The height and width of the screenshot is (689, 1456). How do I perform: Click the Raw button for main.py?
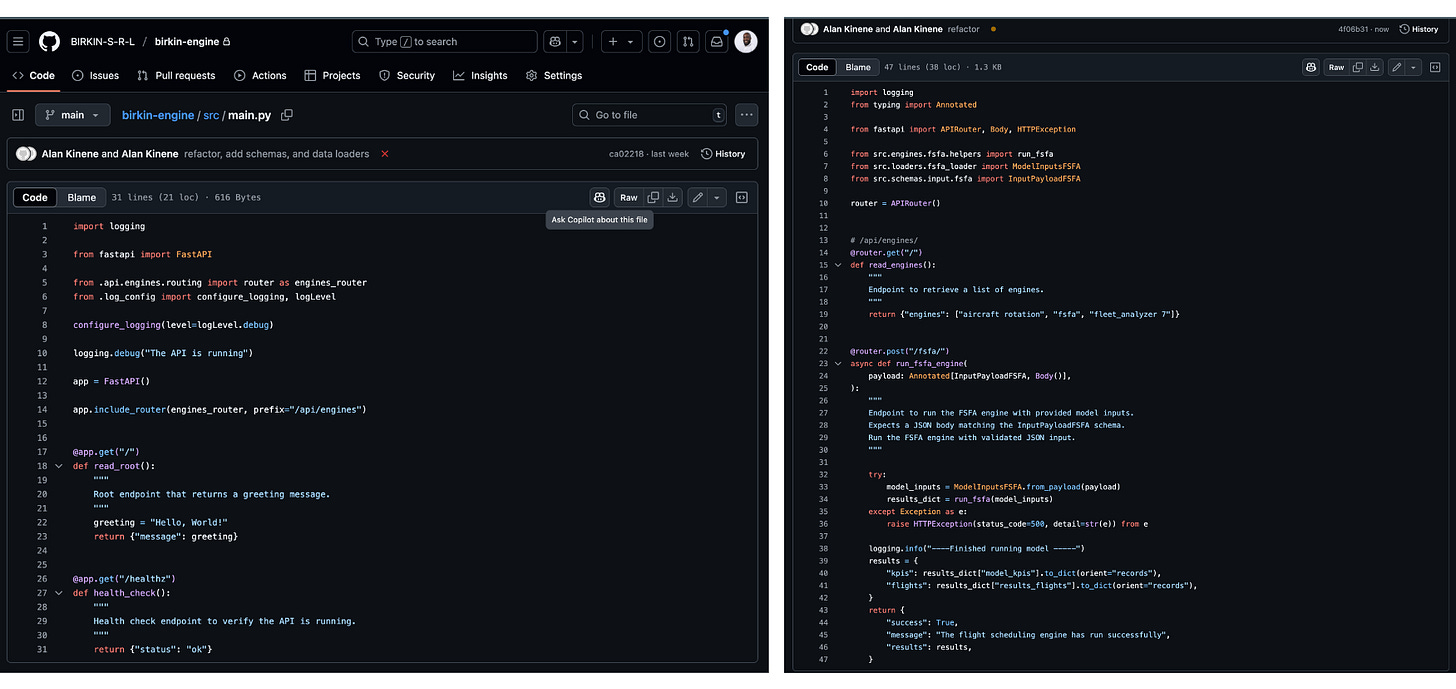point(628,198)
